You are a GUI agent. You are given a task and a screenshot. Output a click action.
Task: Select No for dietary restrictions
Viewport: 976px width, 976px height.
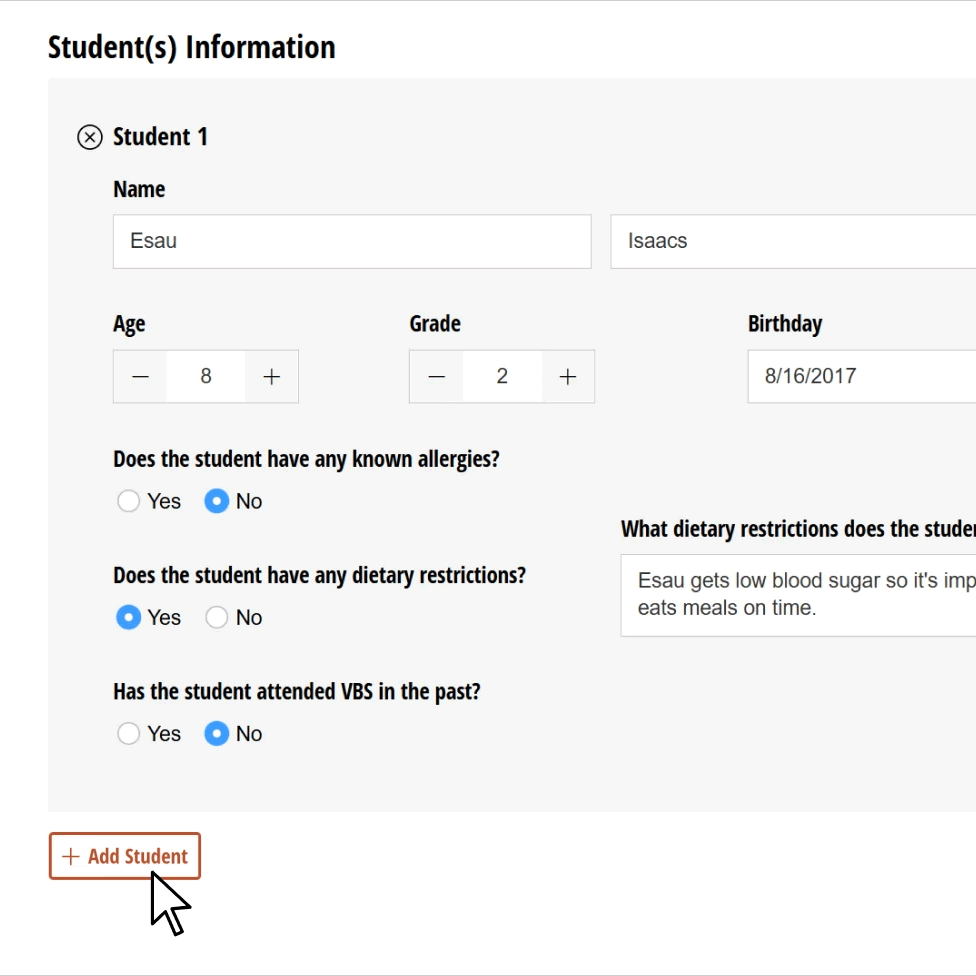pyautogui.click(x=217, y=617)
